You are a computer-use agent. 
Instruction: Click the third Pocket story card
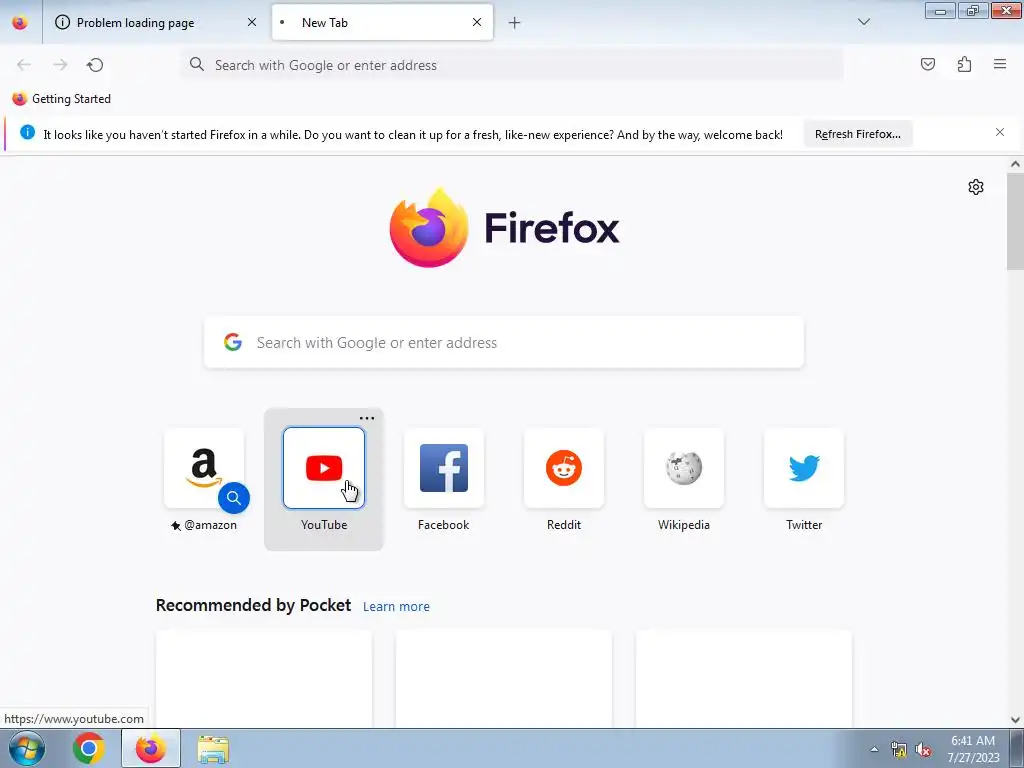pos(743,678)
